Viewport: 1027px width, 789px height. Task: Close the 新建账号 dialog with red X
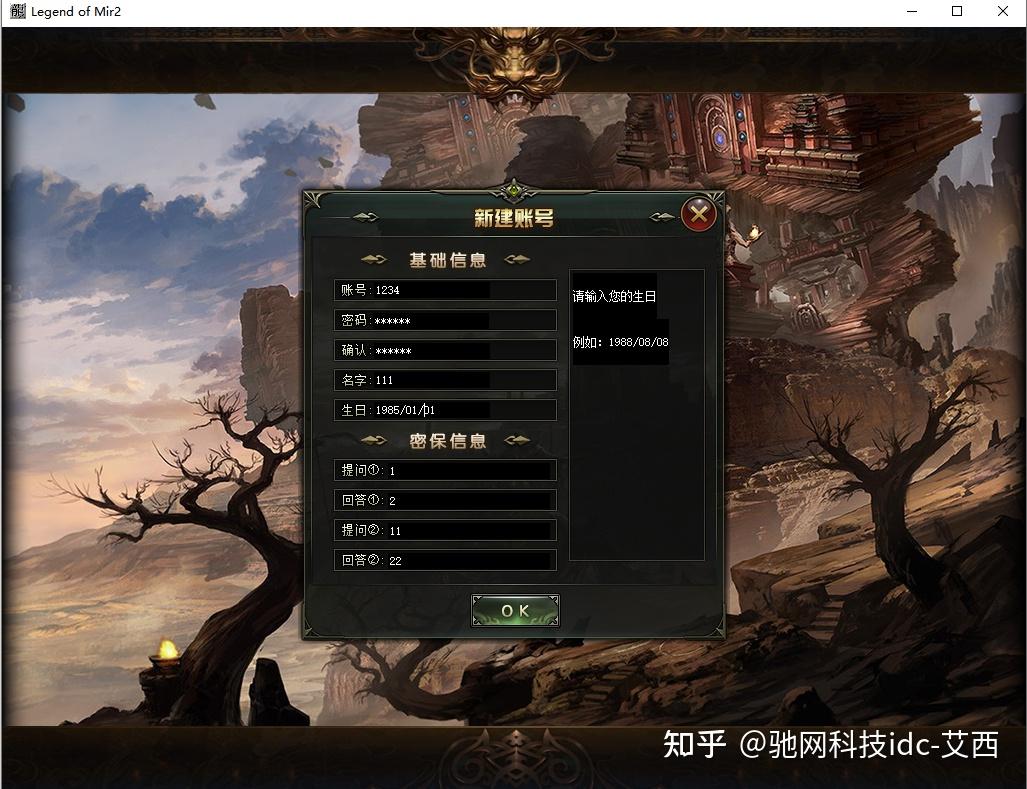[698, 213]
